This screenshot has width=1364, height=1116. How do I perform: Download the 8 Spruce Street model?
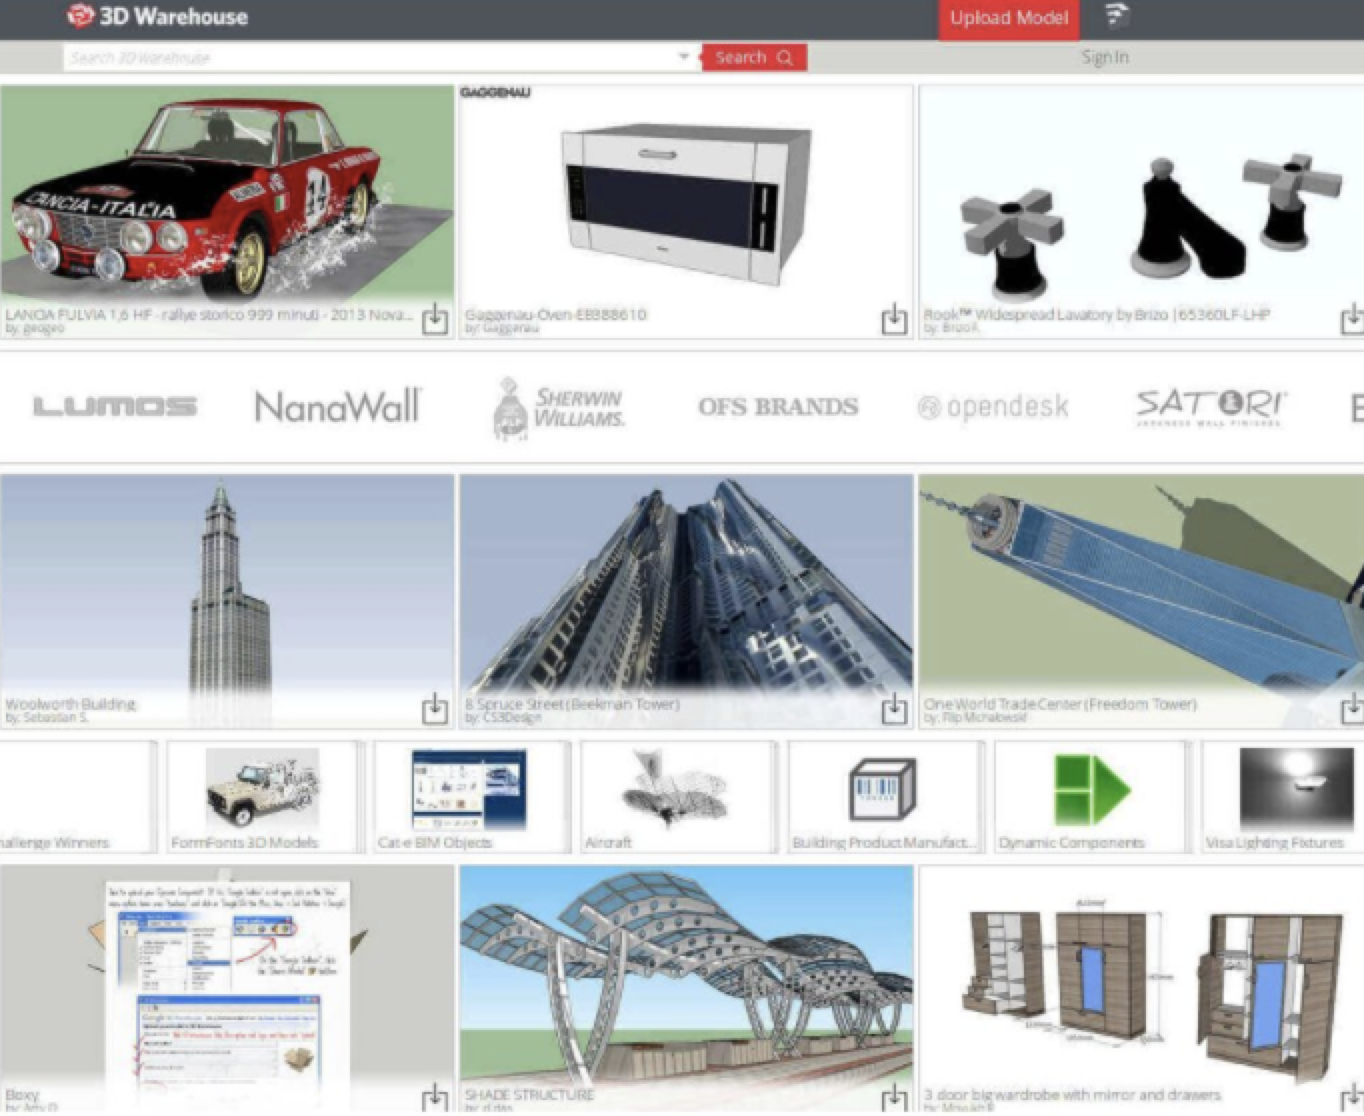click(x=894, y=709)
